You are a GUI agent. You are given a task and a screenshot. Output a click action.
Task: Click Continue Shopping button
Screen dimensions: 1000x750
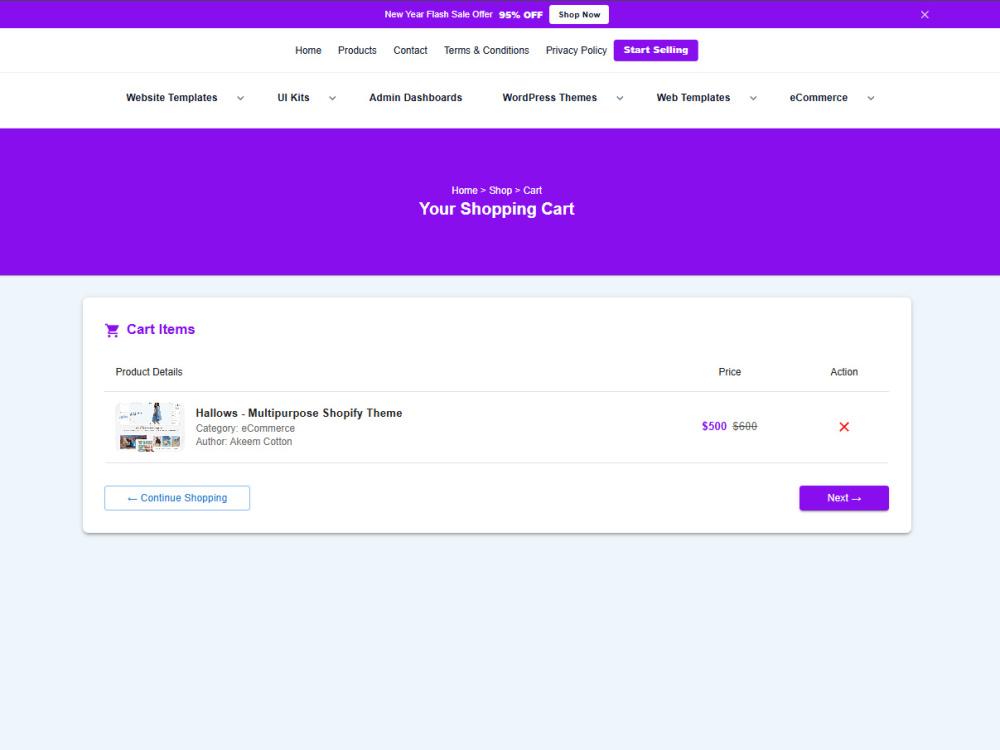(x=177, y=498)
